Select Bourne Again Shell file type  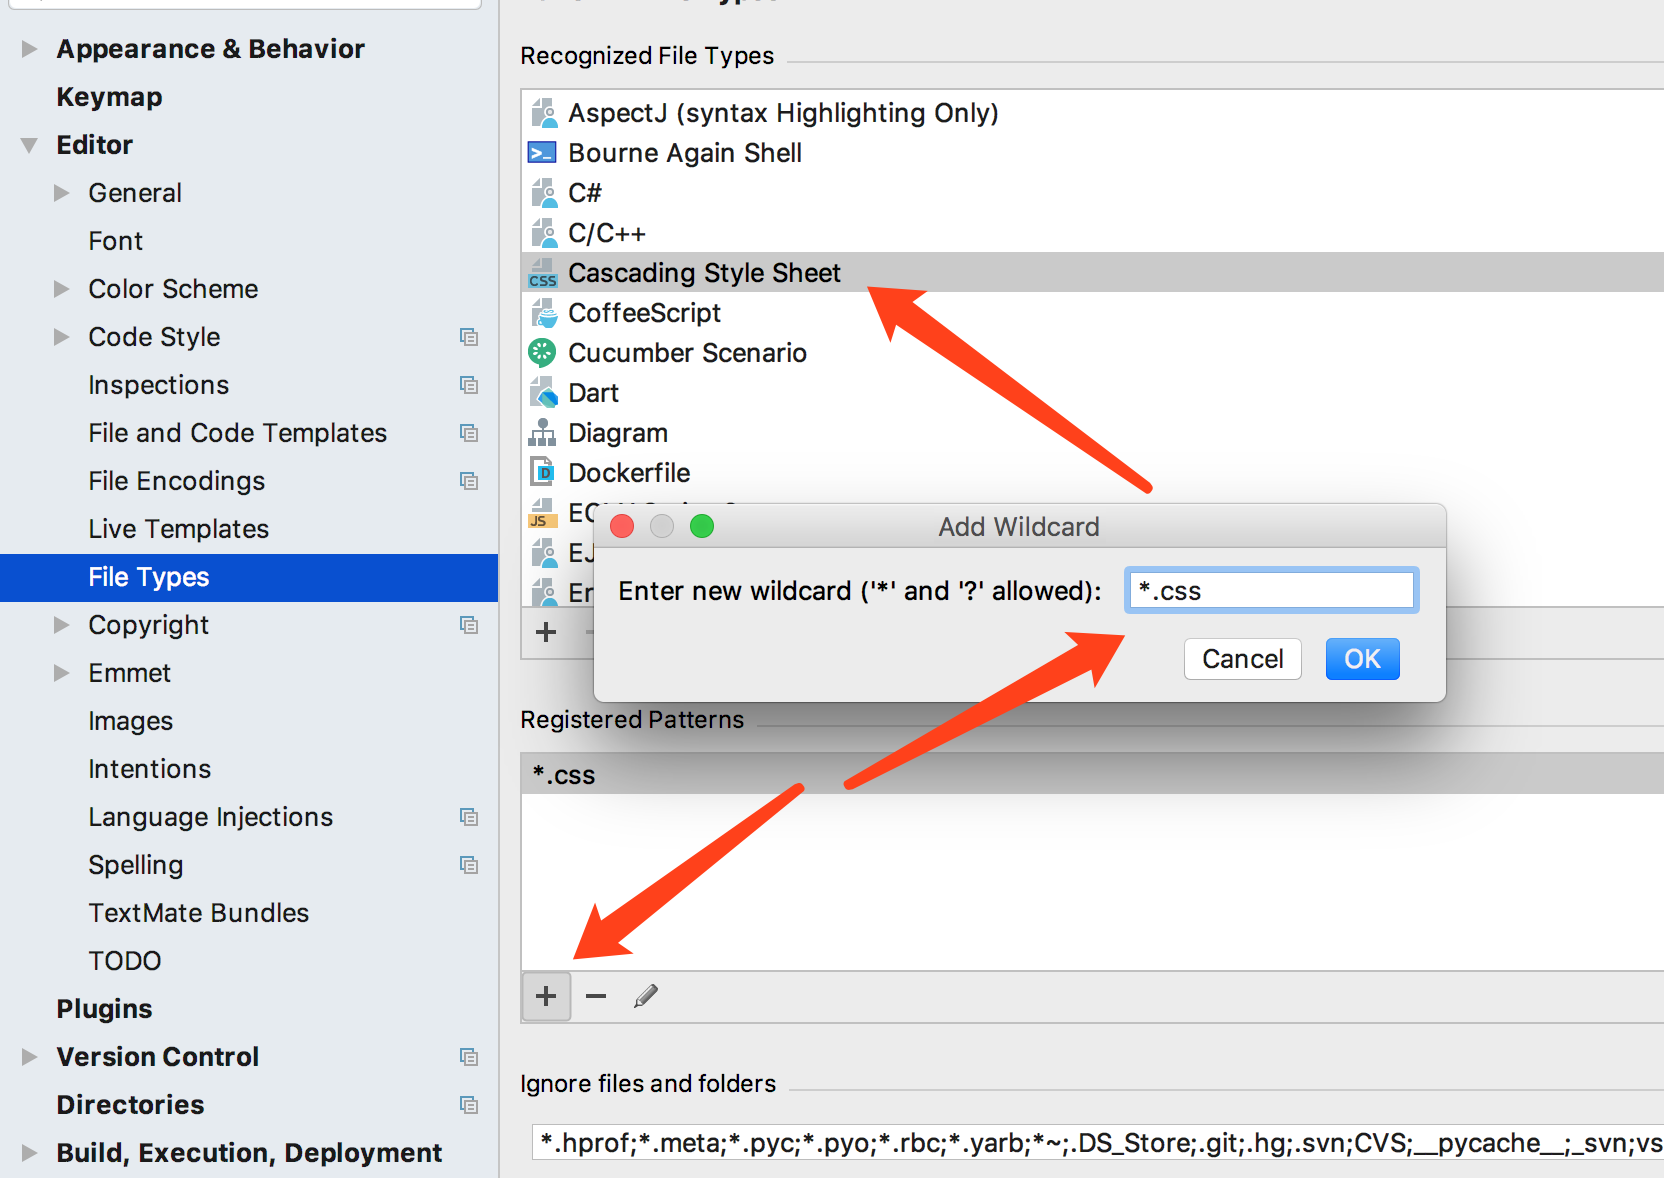click(1092, 153)
